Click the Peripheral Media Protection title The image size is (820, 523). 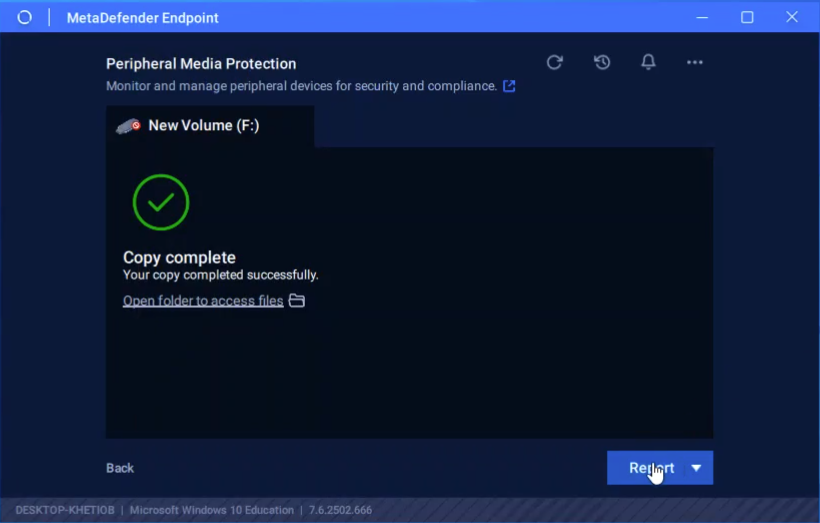pos(201,64)
